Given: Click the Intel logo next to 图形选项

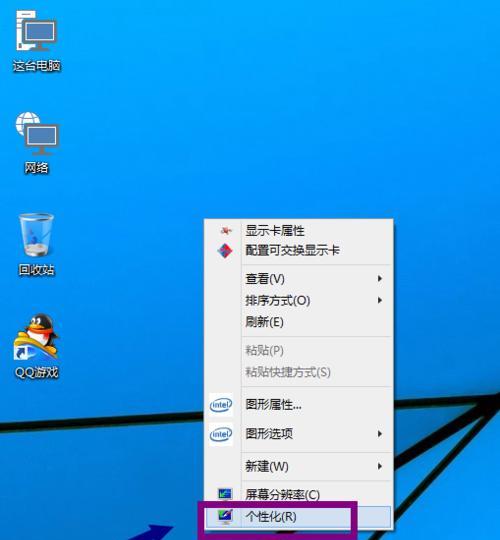Looking at the screenshot, I should click(221, 434).
